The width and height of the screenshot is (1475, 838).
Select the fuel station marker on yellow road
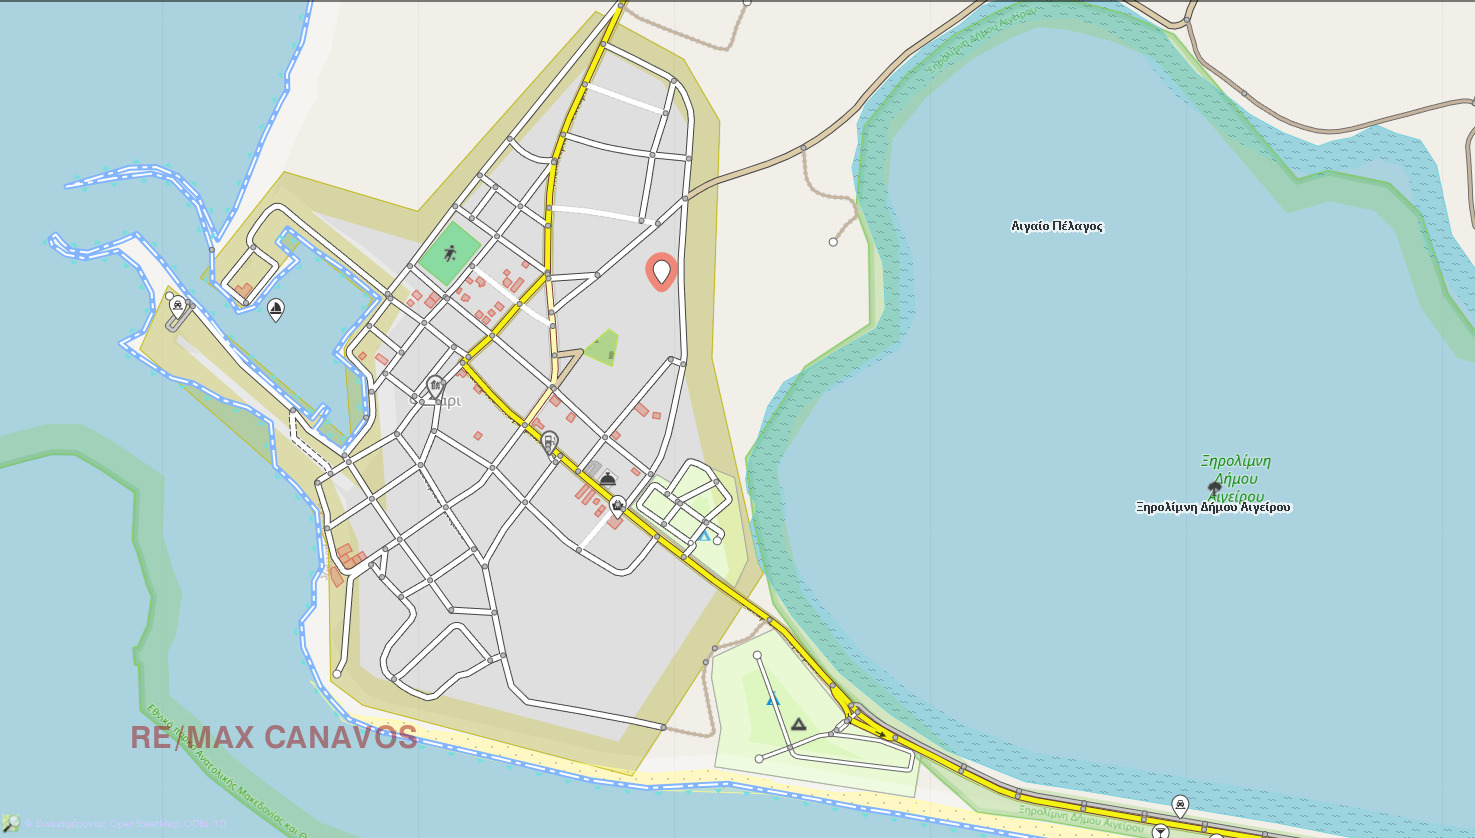[549, 440]
